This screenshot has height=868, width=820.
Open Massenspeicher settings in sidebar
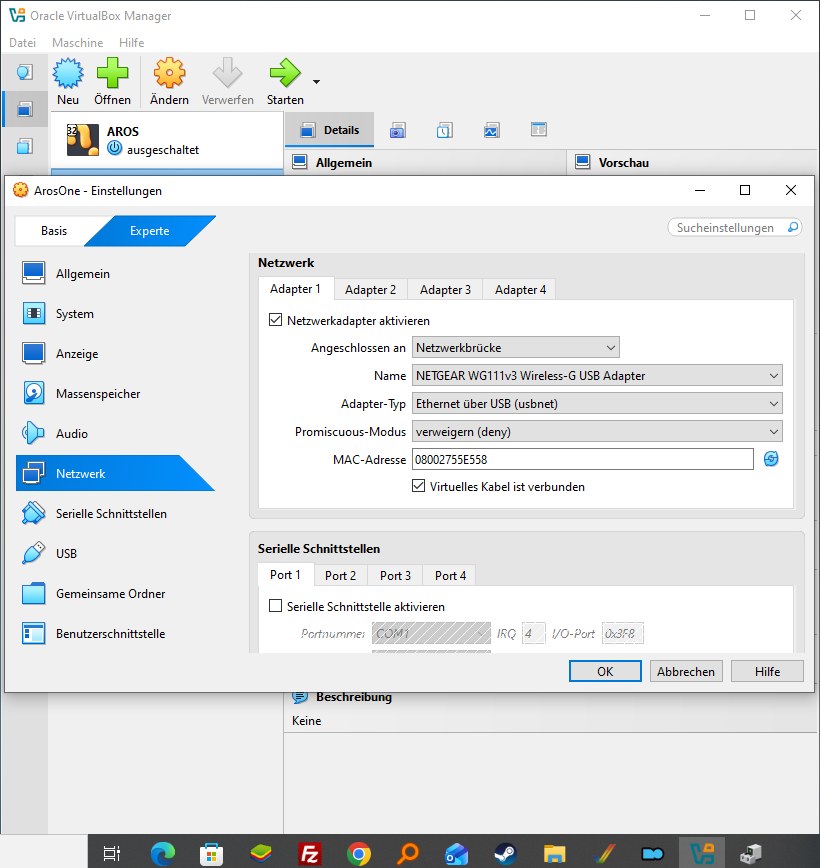tap(98, 394)
